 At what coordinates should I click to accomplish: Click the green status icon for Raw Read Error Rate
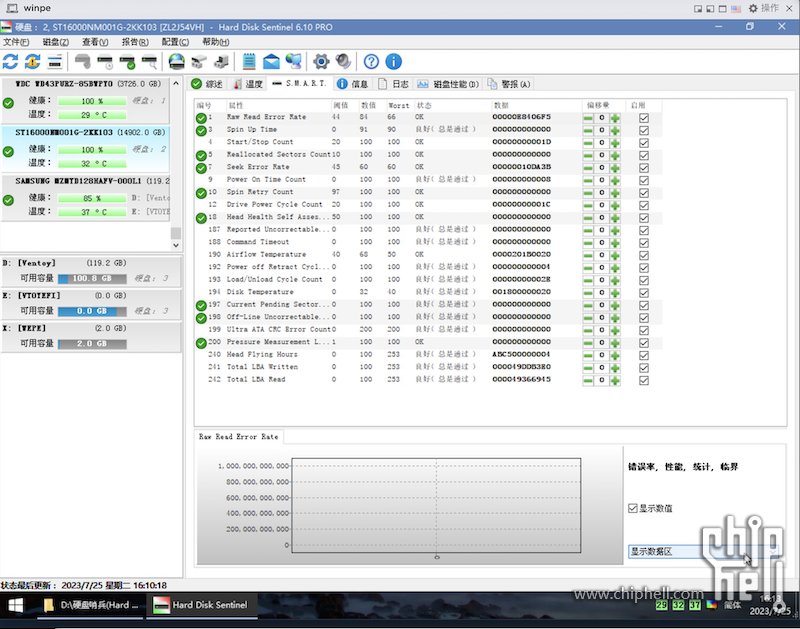[201, 118]
